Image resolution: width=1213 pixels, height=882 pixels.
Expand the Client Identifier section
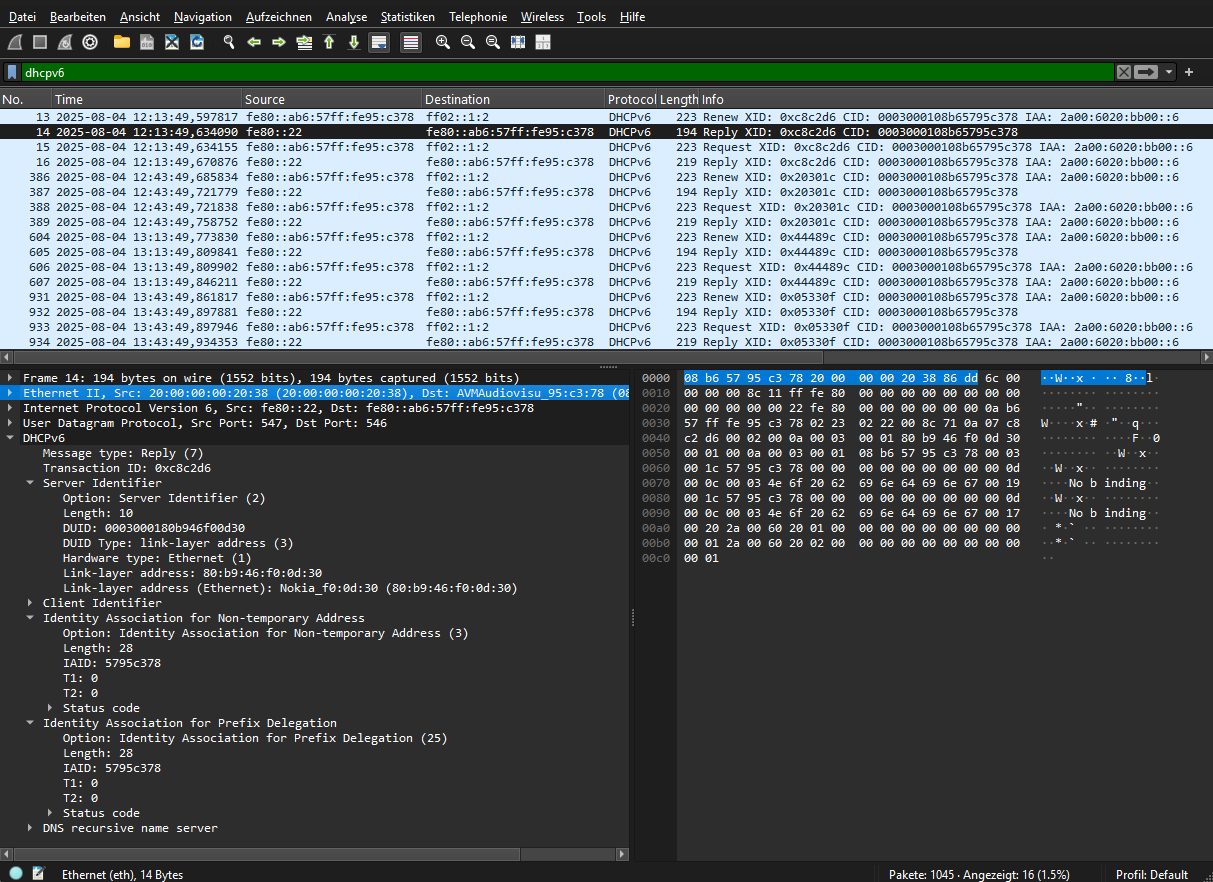pyautogui.click(x=30, y=603)
